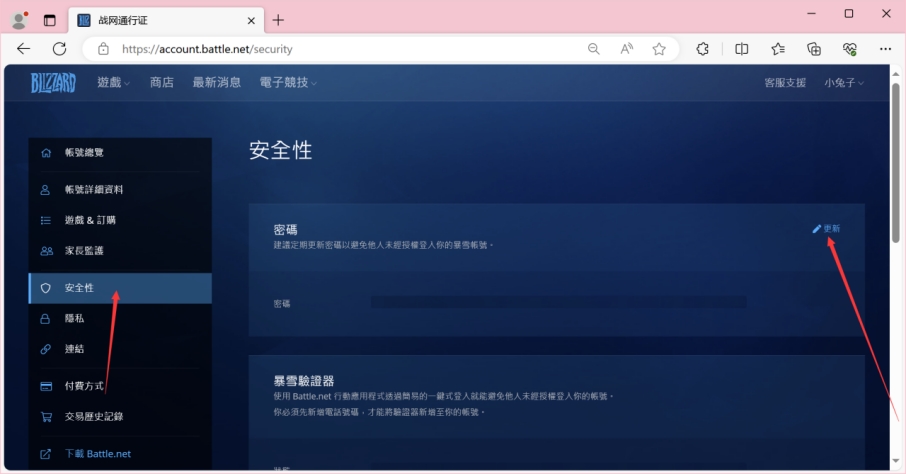The width and height of the screenshot is (906, 474).
Task: Open tab actions menu icon
Action: (x=50, y=20)
